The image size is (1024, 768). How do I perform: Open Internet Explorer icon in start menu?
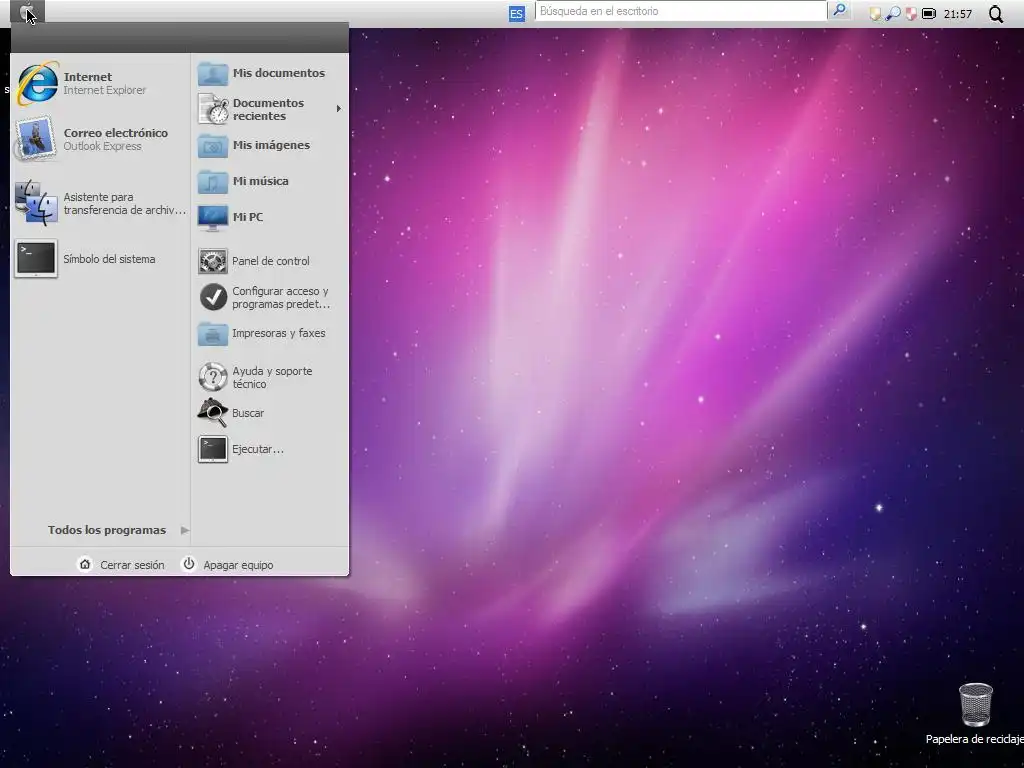click(37, 84)
